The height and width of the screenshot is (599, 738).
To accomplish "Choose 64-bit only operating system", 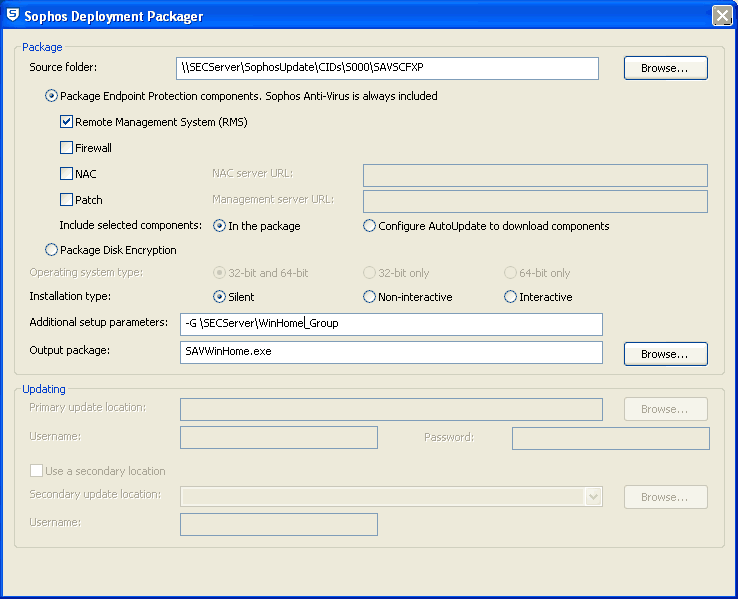I will tap(510, 272).
